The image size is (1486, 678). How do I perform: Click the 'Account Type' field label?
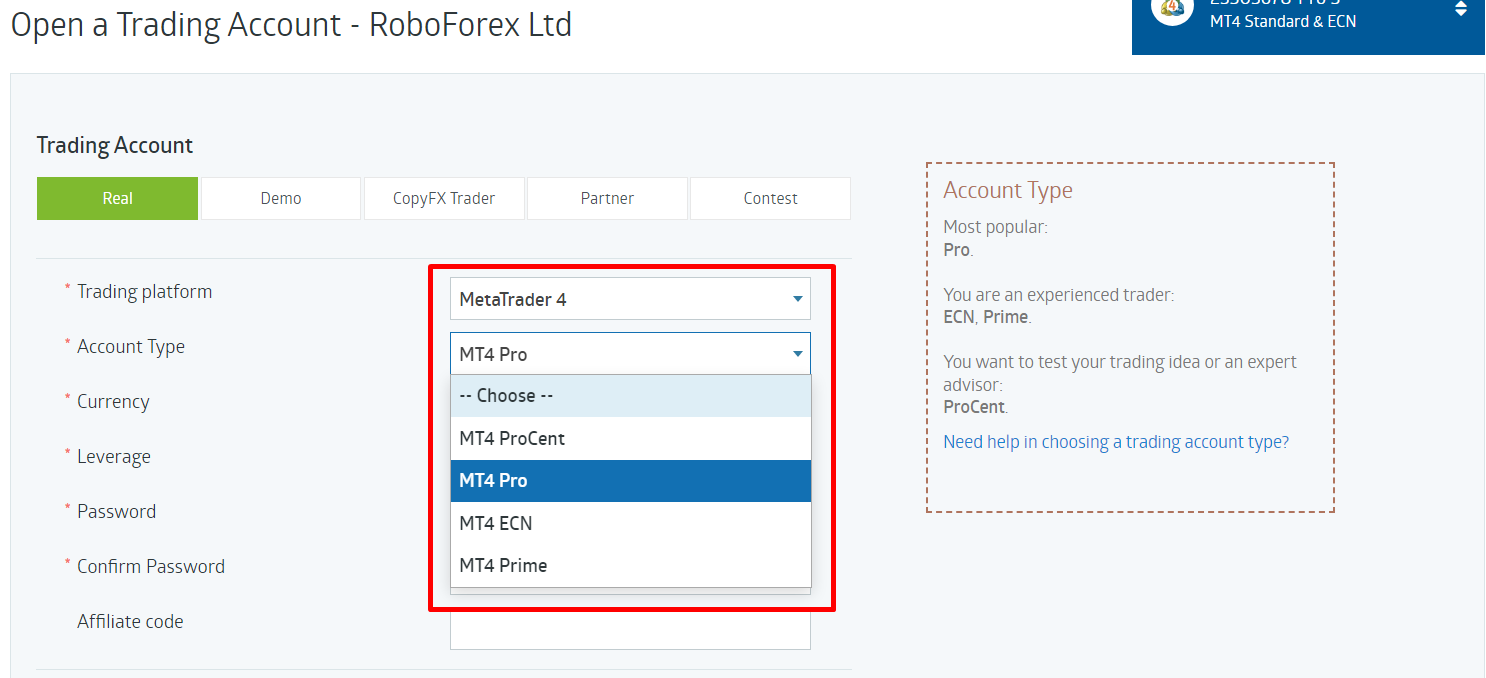[131, 347]
